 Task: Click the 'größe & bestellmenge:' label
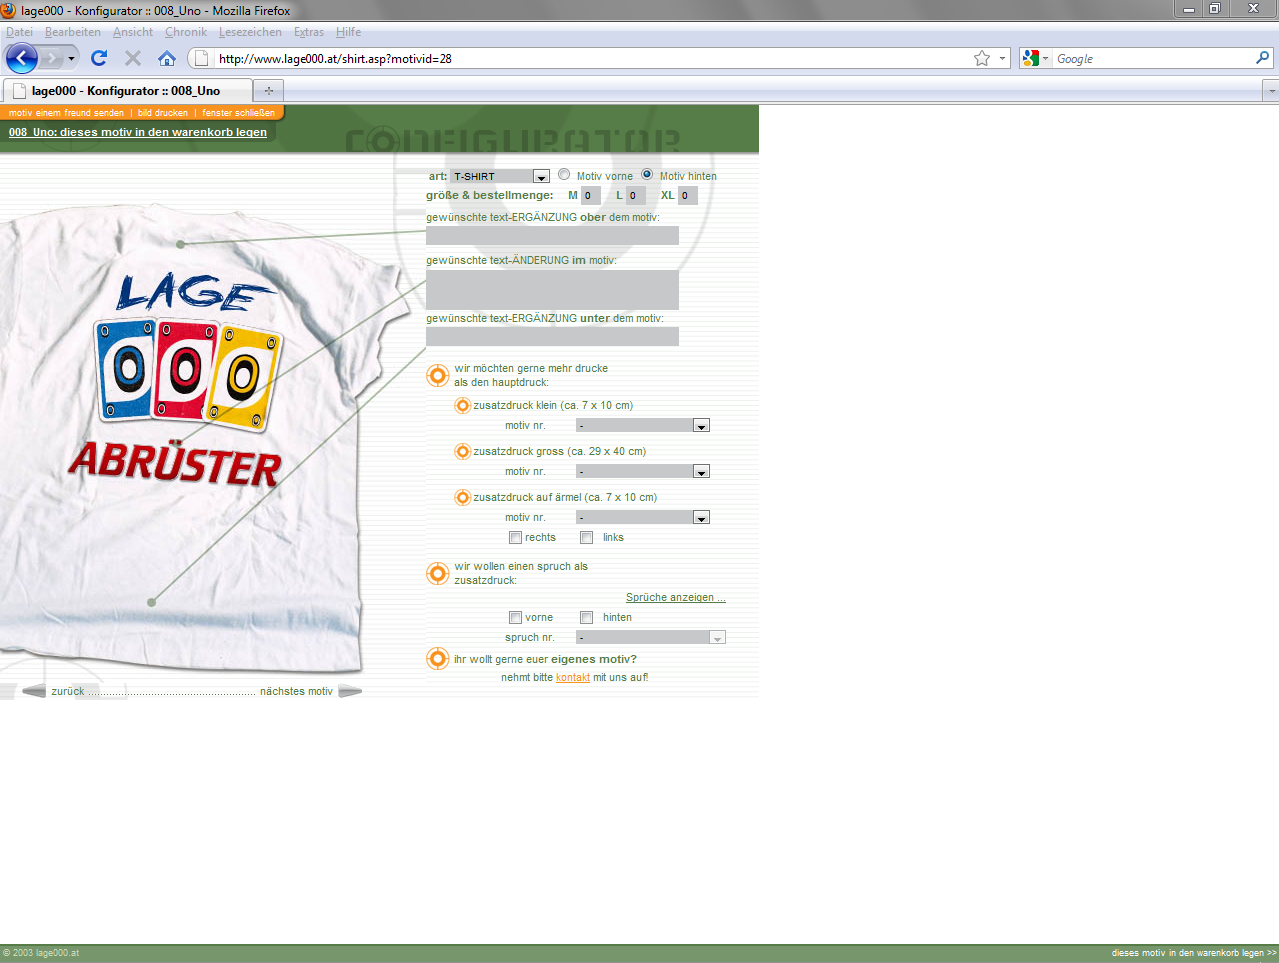(490, 195)
